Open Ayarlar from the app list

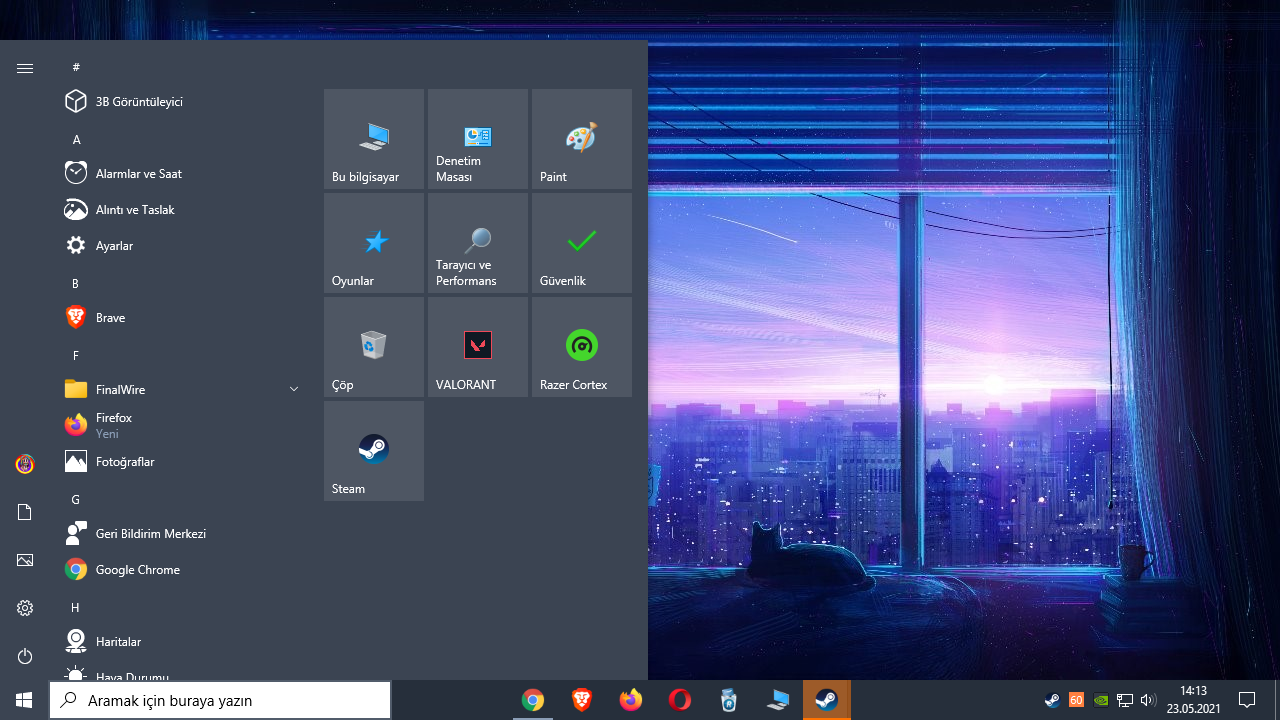coord(183,246)
